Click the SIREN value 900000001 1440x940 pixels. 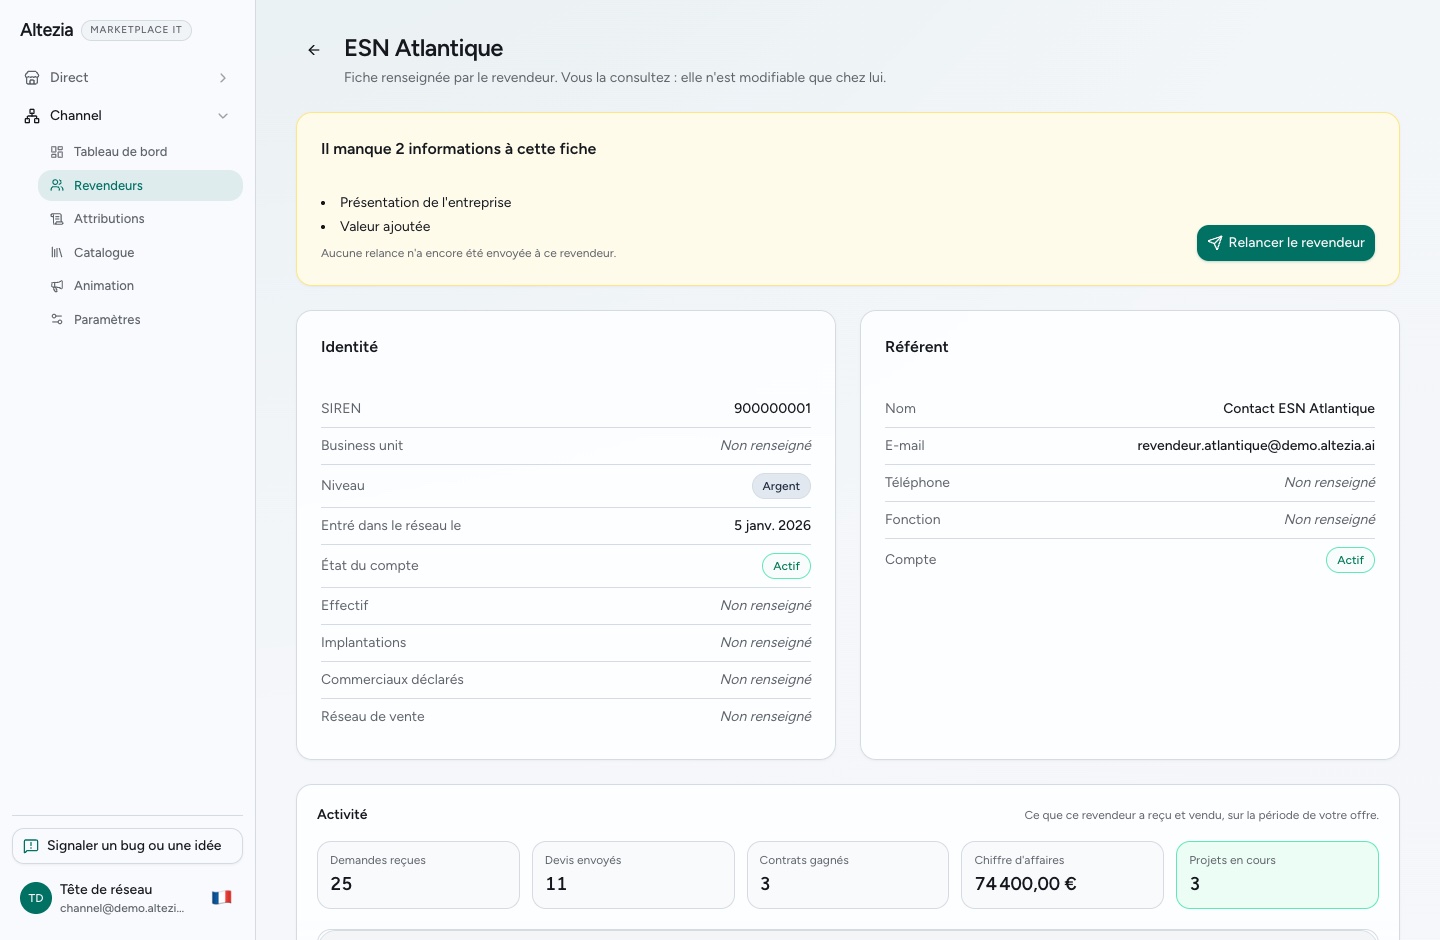pos(772,409)
